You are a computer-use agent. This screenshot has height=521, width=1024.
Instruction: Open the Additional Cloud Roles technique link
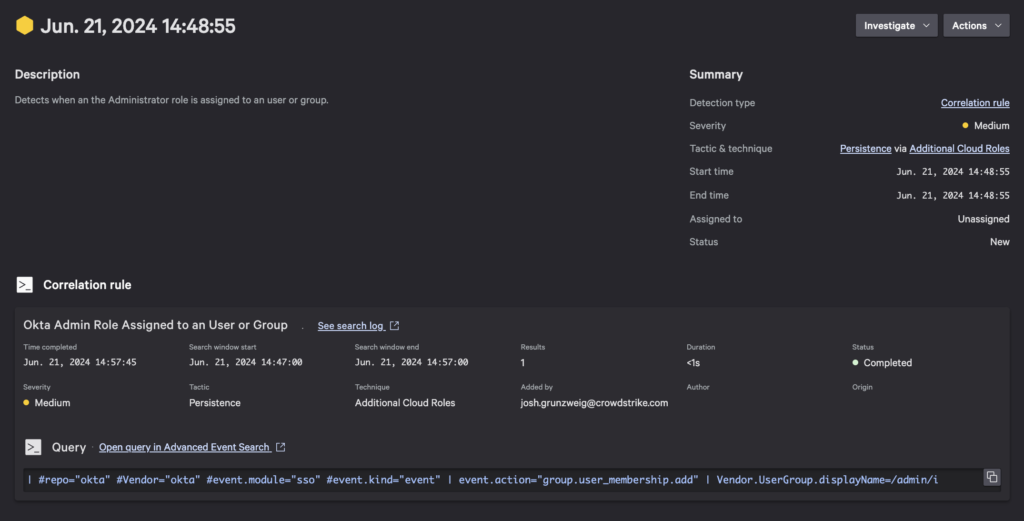(959, 149)
